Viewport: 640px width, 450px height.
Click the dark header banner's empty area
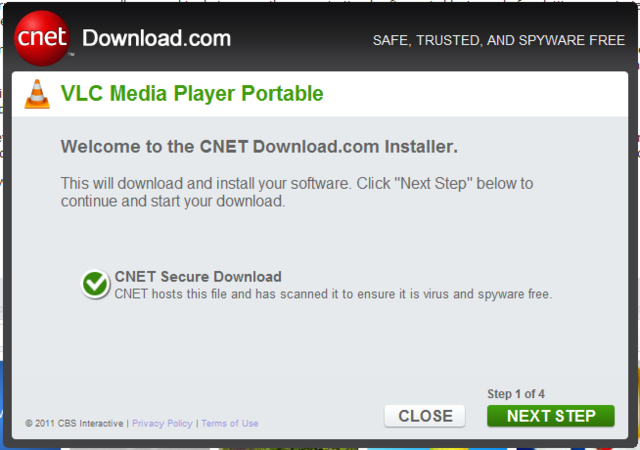click(x=300, y=40)
